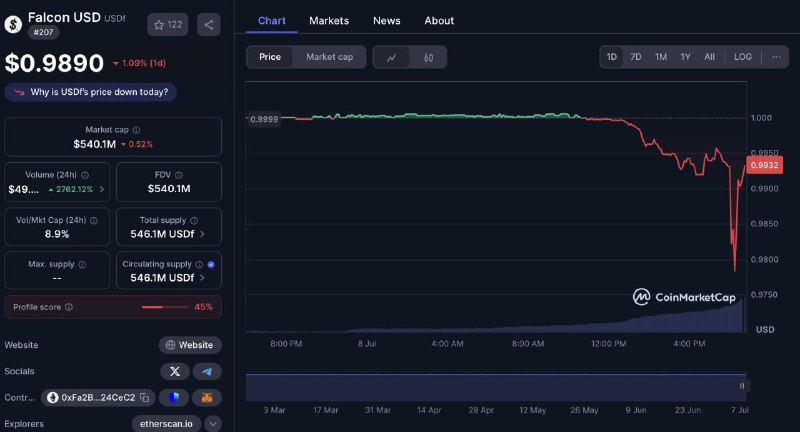Screen dimensions: 800x432
Task: Open the Website button
Action: tap(190, 345)
